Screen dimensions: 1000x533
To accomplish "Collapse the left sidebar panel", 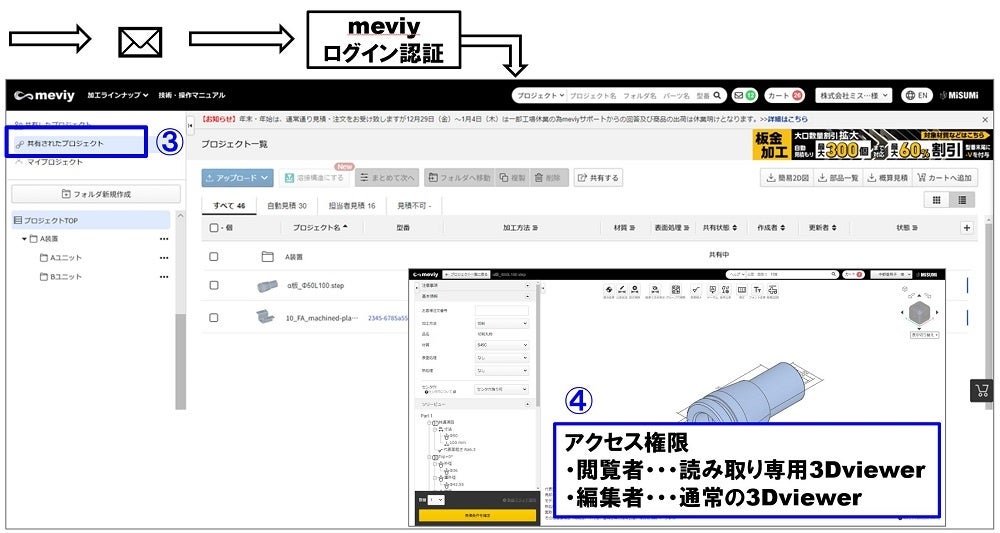I will 190,126.
